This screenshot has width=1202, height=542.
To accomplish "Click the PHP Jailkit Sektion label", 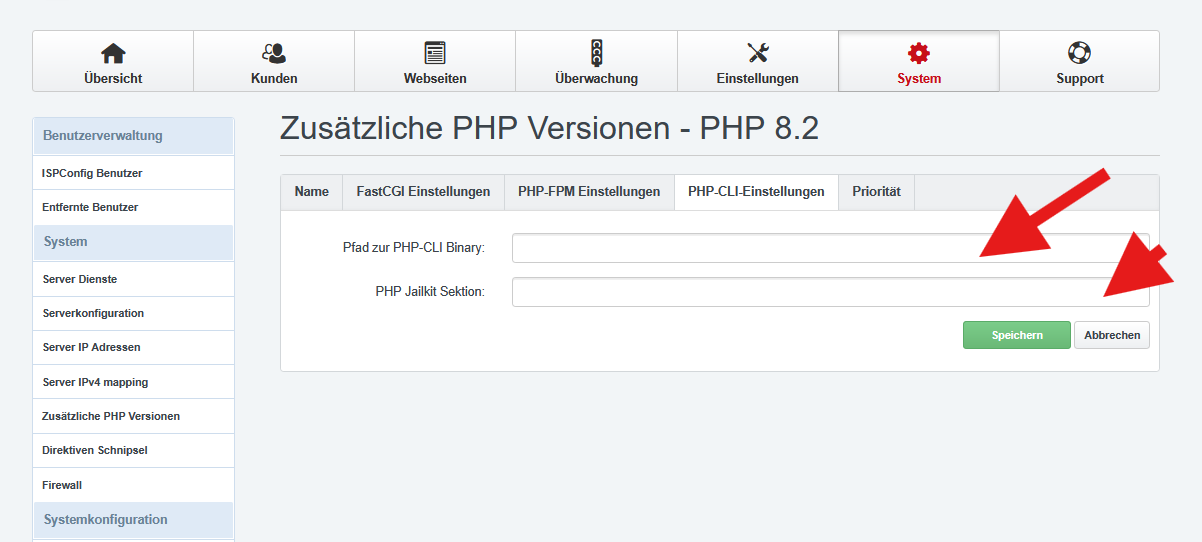I will tap(430, 292).
